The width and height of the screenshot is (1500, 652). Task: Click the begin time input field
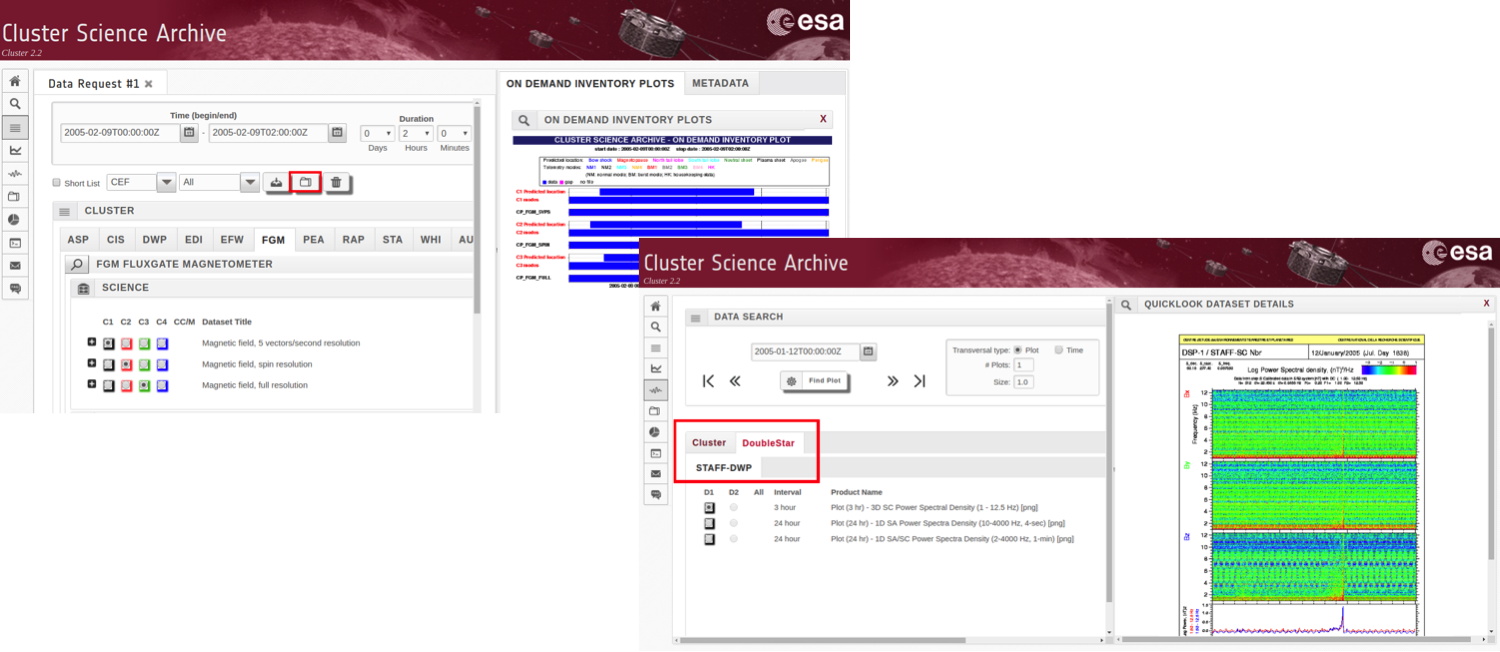[120, 133]
